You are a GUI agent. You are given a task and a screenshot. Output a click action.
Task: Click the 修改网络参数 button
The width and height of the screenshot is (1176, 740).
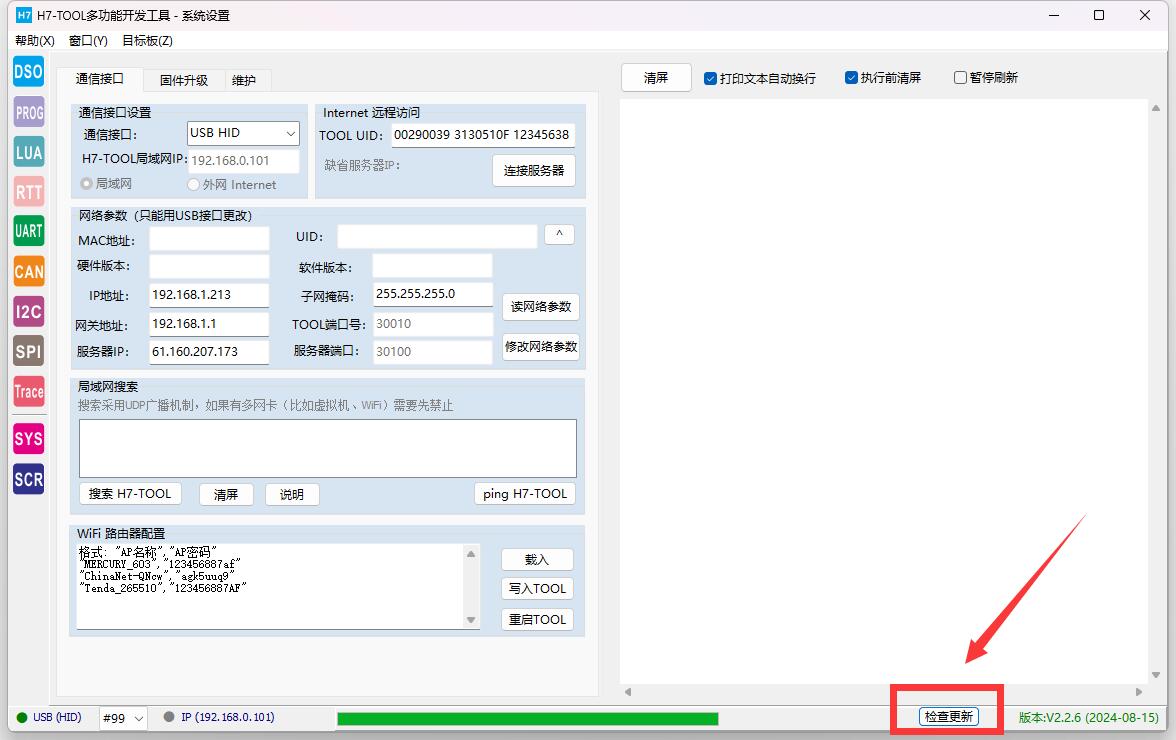pos(541,346)
